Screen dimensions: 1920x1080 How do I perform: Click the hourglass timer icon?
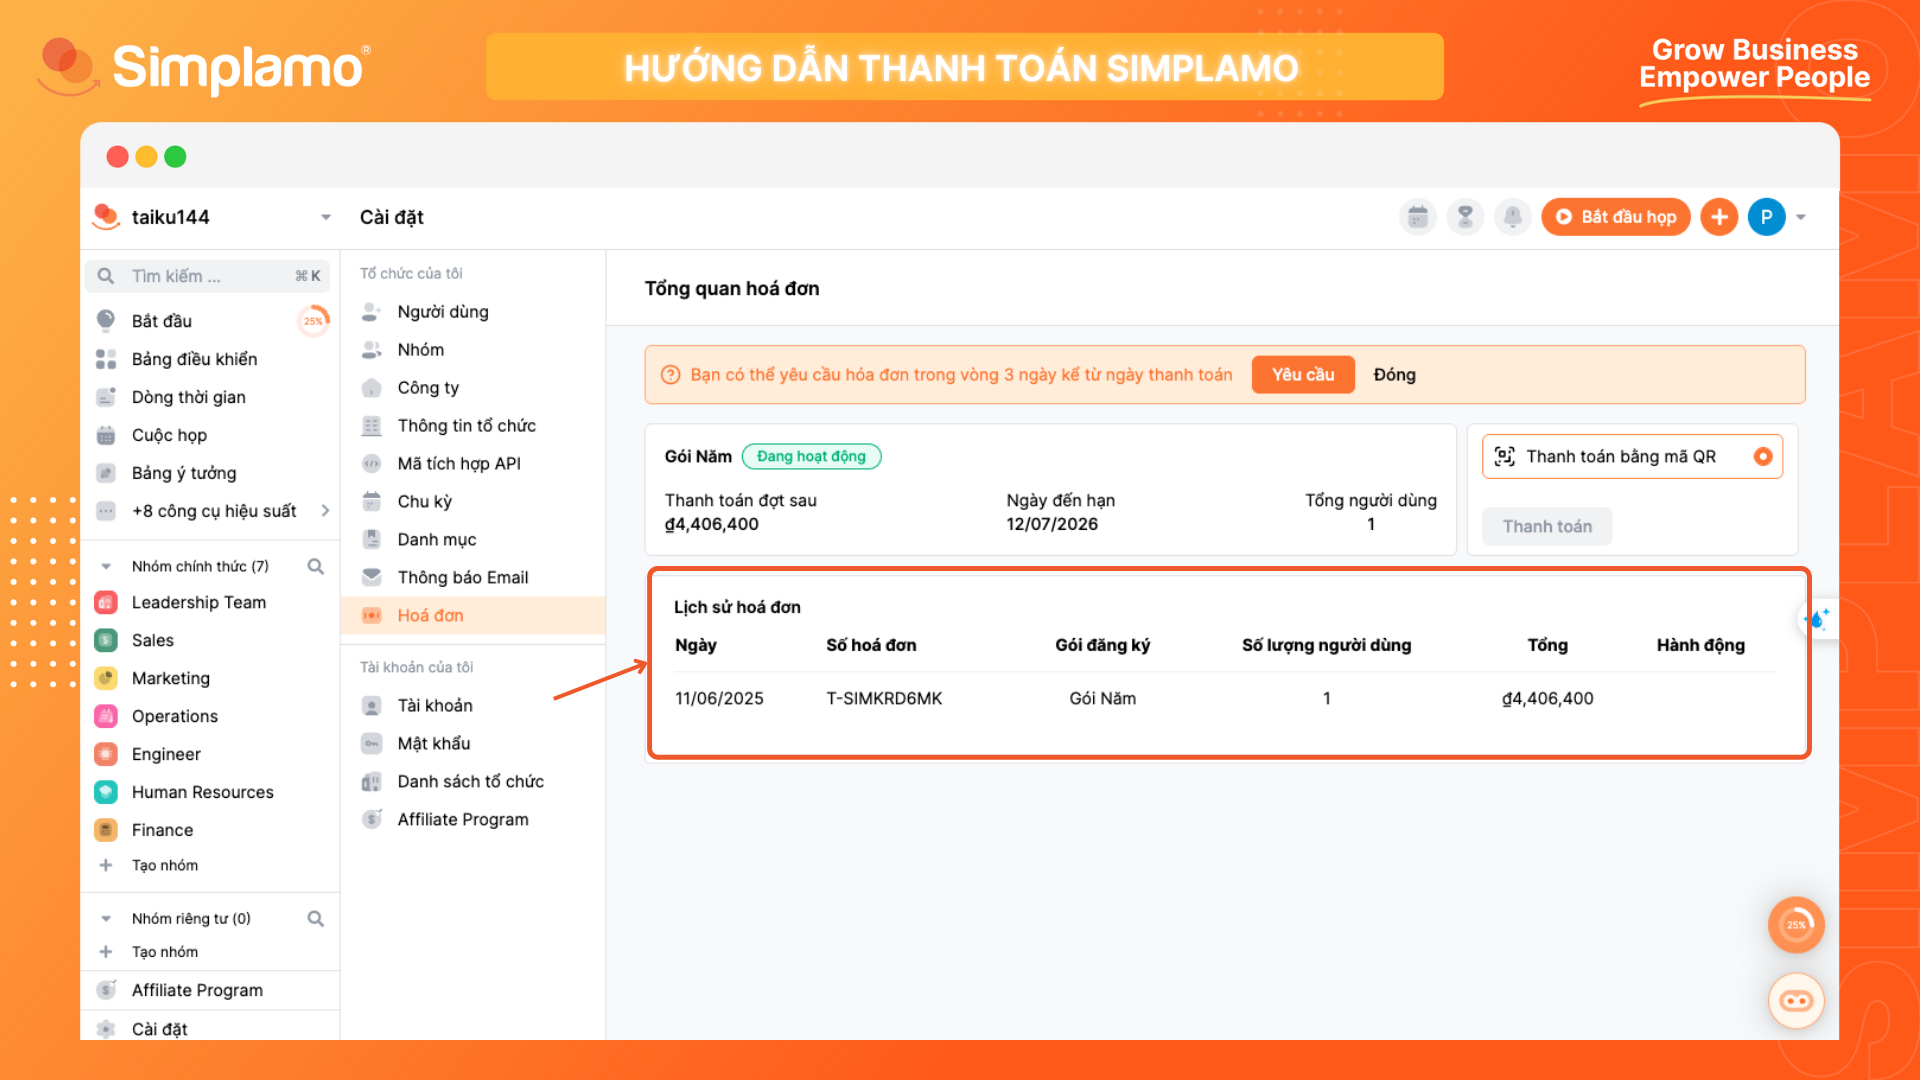[1465, 217]
